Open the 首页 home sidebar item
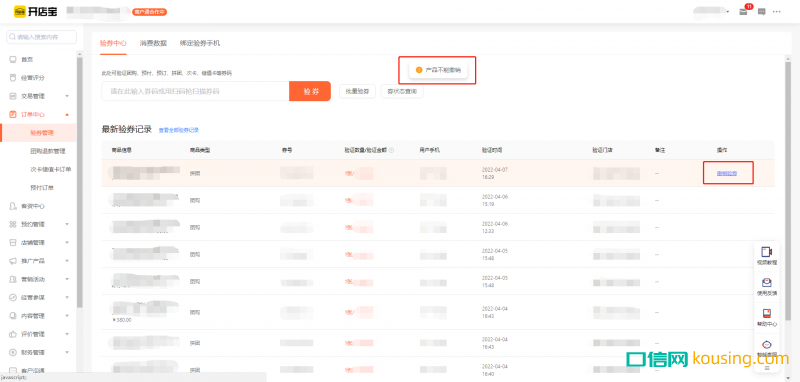This screenshot has width=800, height=382. coord(27,60)
